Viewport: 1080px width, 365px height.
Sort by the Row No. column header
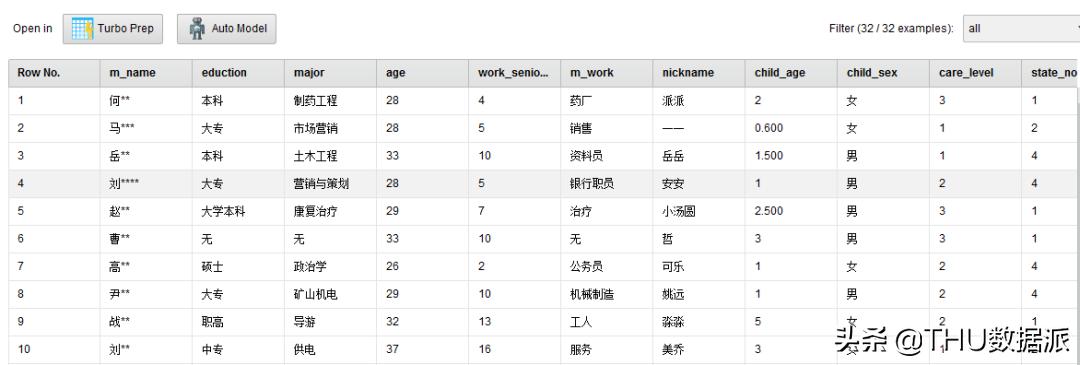pos(54,73)
